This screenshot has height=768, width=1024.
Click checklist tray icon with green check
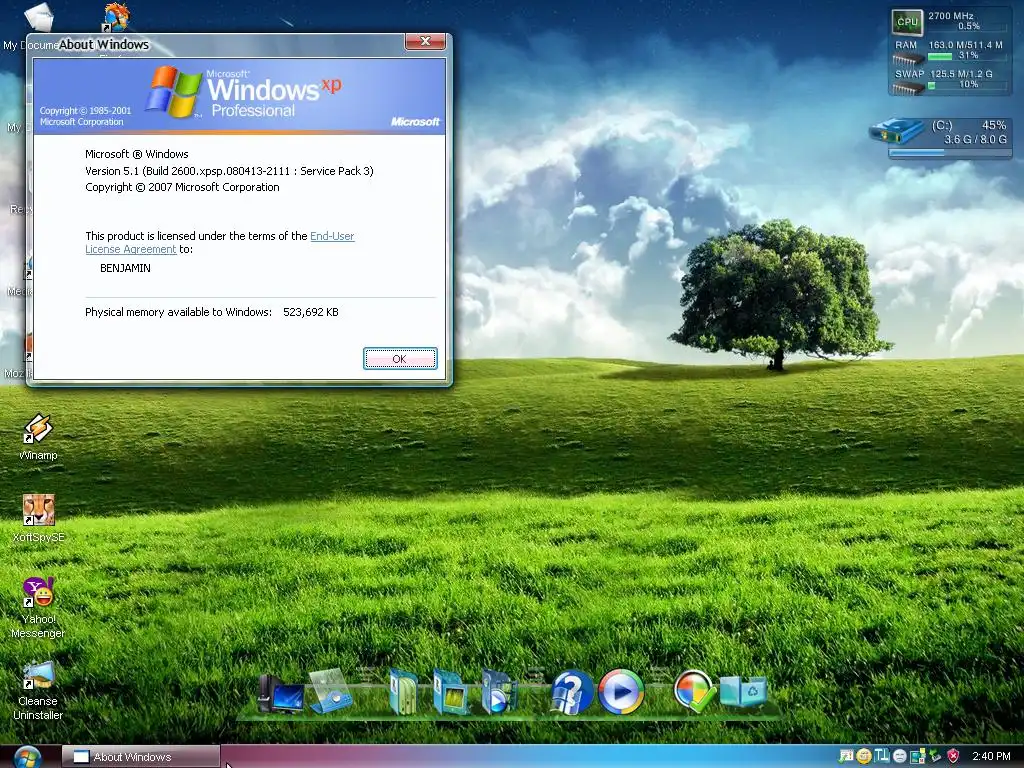click(846, 756)
